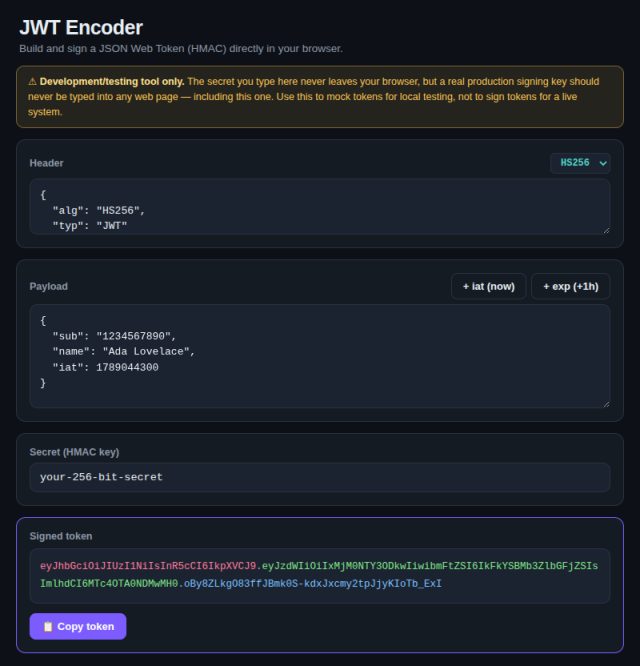Open the HS256 algorithm dropdown
The height and width of the screenshot is (666, 640).
pyautogui.click(x=580, y=163)
